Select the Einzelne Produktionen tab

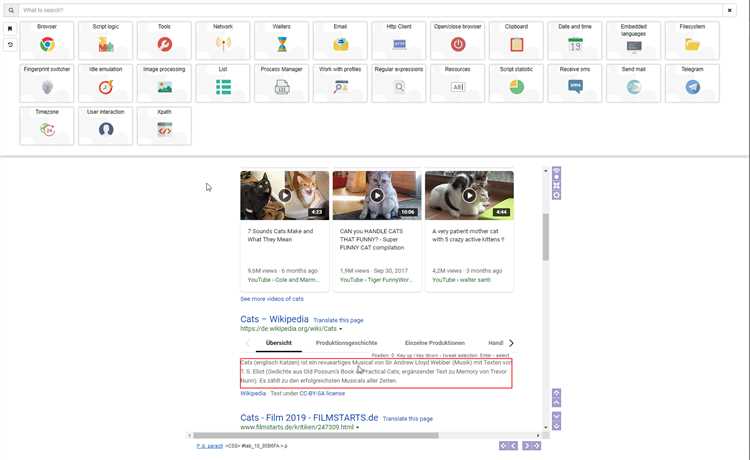[x=435, y=343]
